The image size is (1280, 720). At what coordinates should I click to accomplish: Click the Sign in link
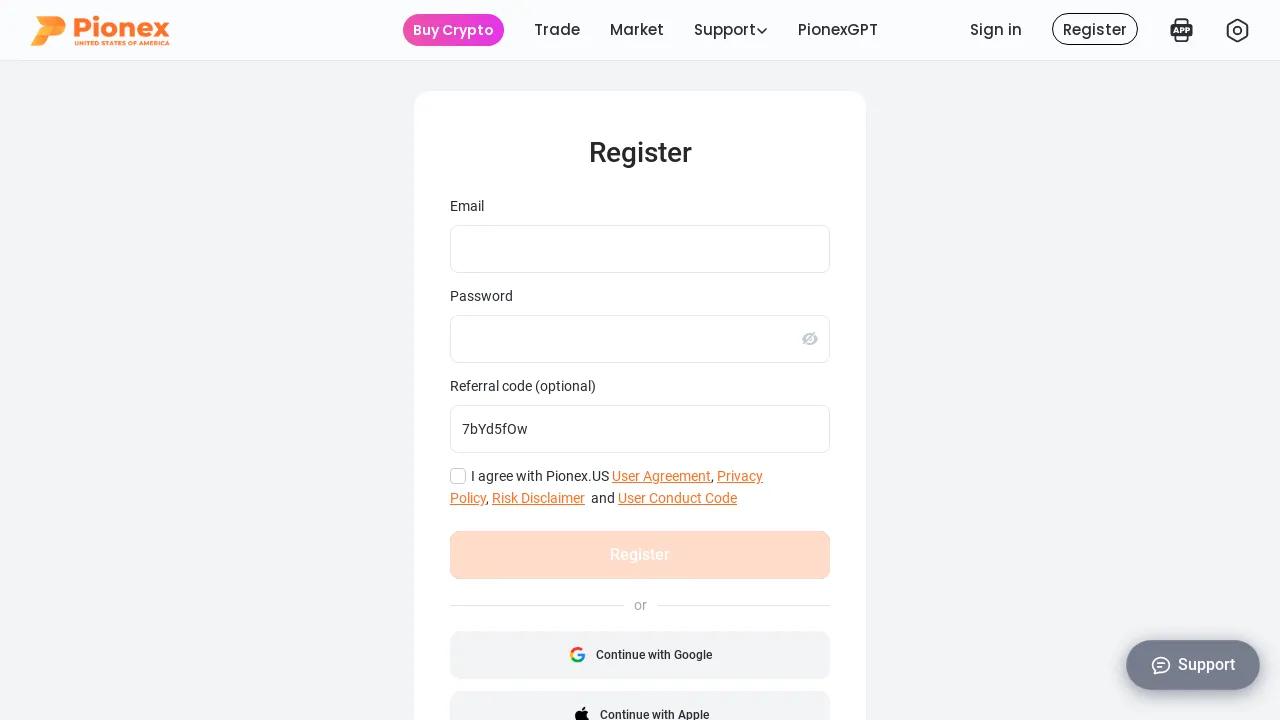pyautogui.click(x=996, y=30)
